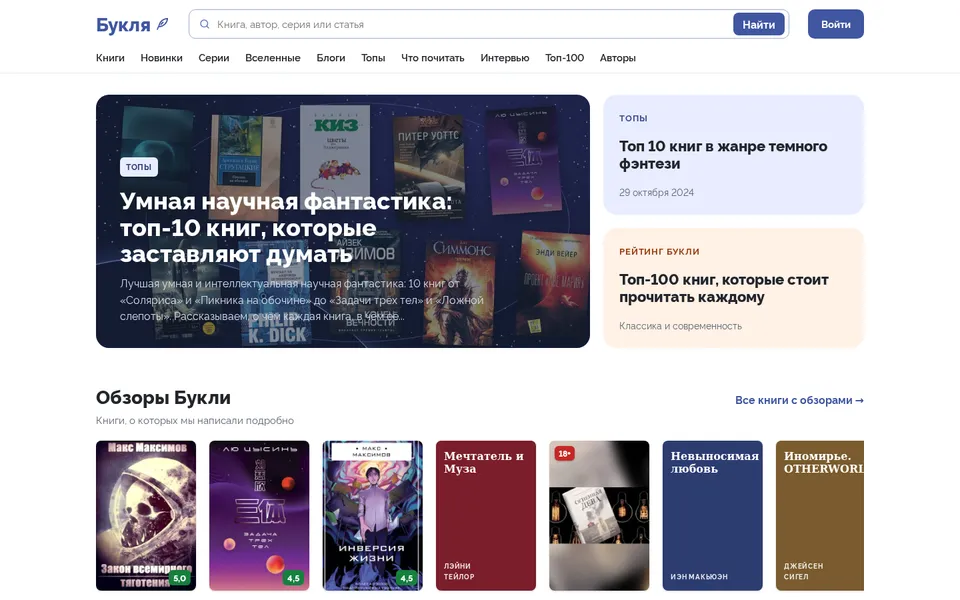Click ТОПЫ label in the side card

(633, 118)
